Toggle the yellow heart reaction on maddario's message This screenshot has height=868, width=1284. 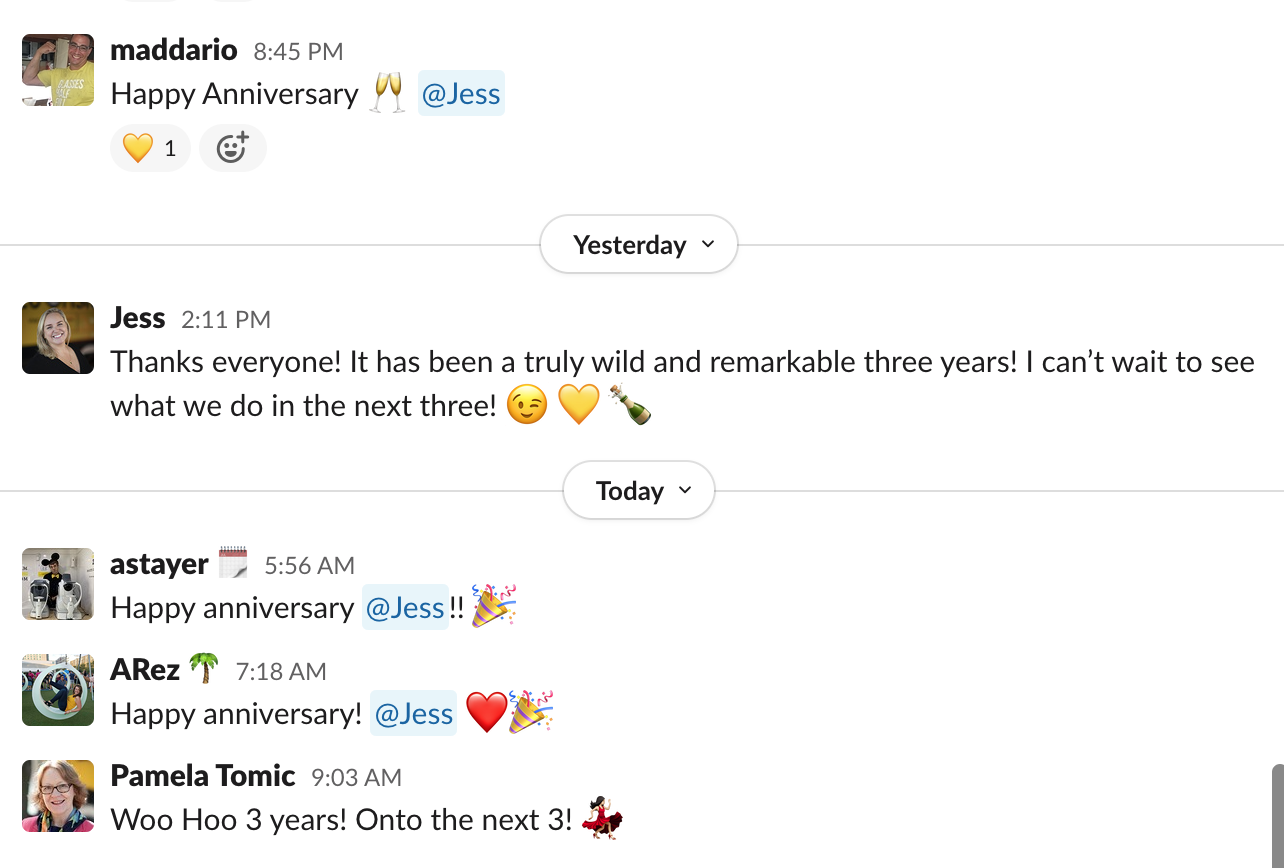point(149,149)
